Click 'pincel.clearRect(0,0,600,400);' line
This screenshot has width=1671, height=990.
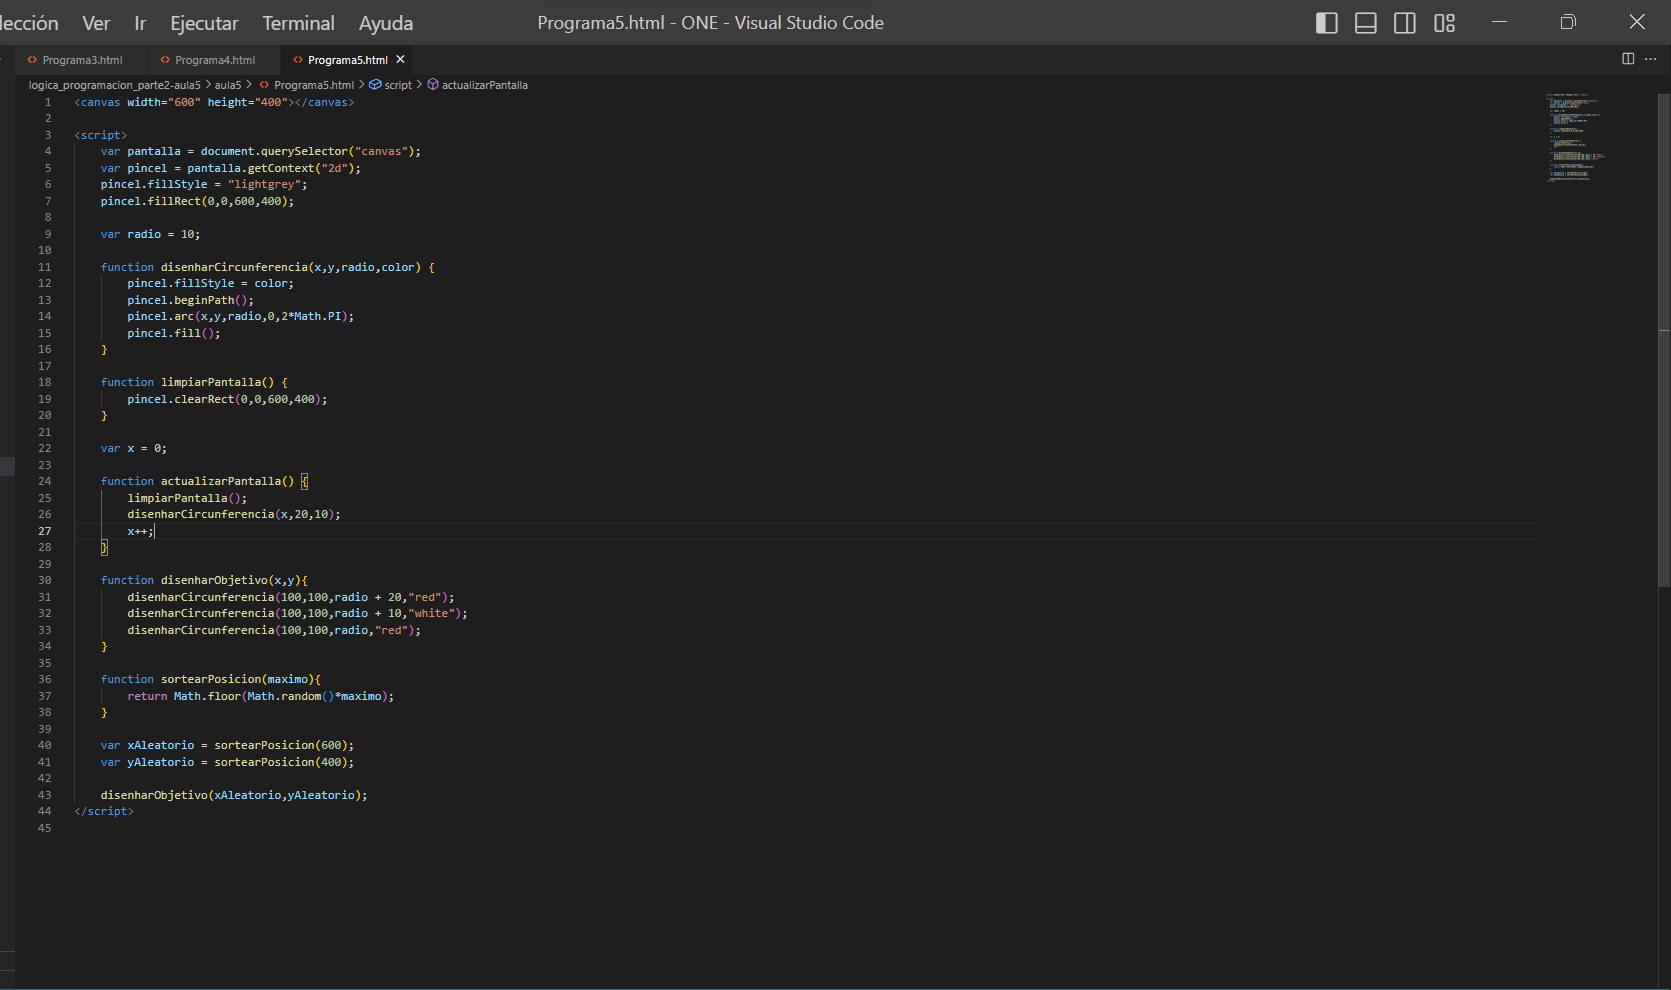pos(227,399)
